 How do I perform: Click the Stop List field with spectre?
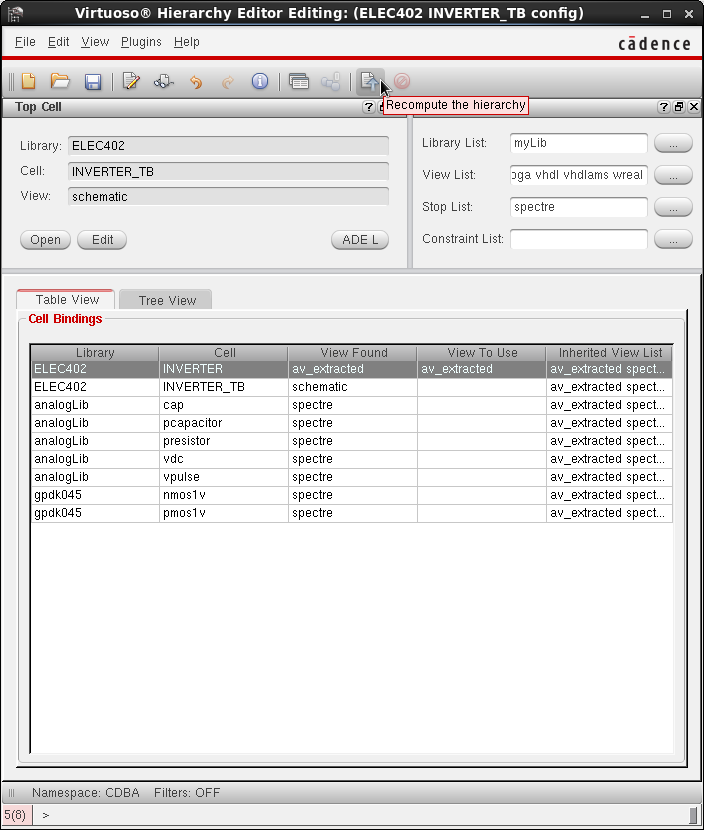click(579, 207)
